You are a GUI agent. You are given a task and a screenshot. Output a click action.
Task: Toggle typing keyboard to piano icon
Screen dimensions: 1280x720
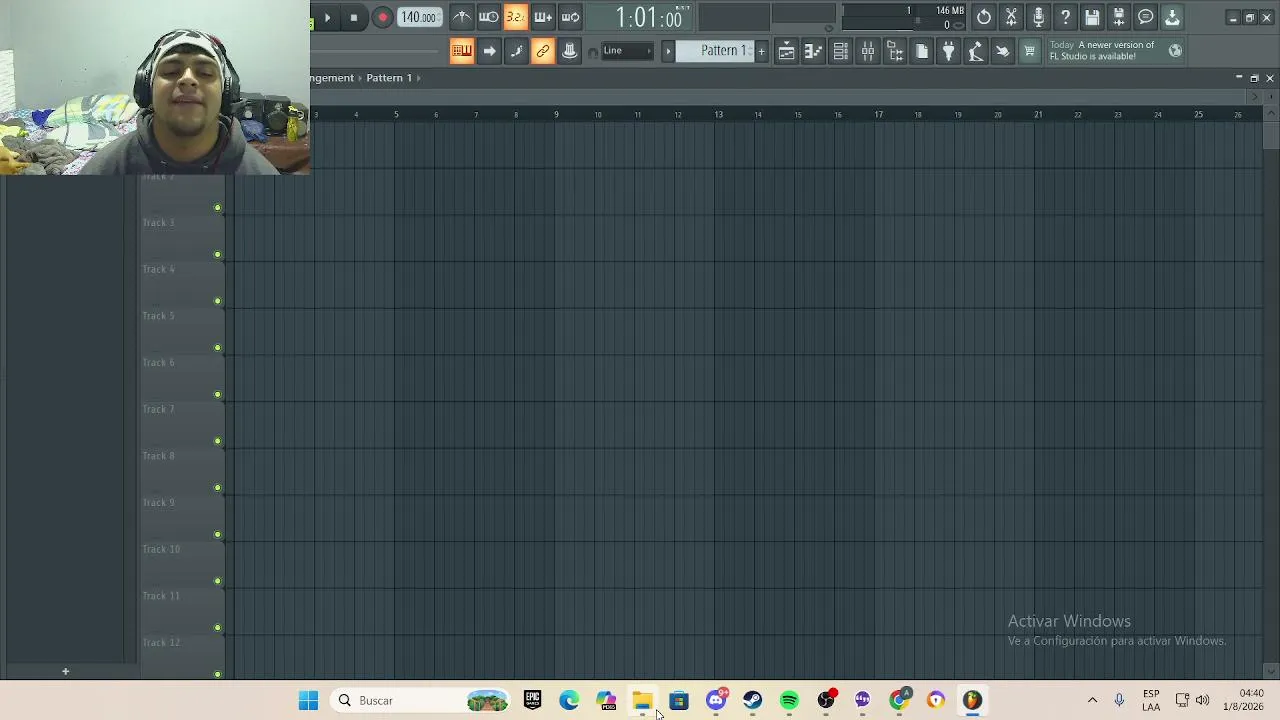[x=461, y=51]
